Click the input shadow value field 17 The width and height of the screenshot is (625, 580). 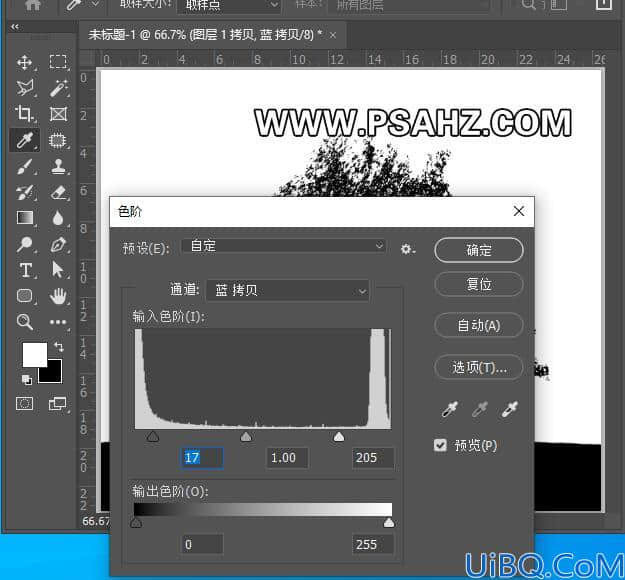click(x=202, y=458)
